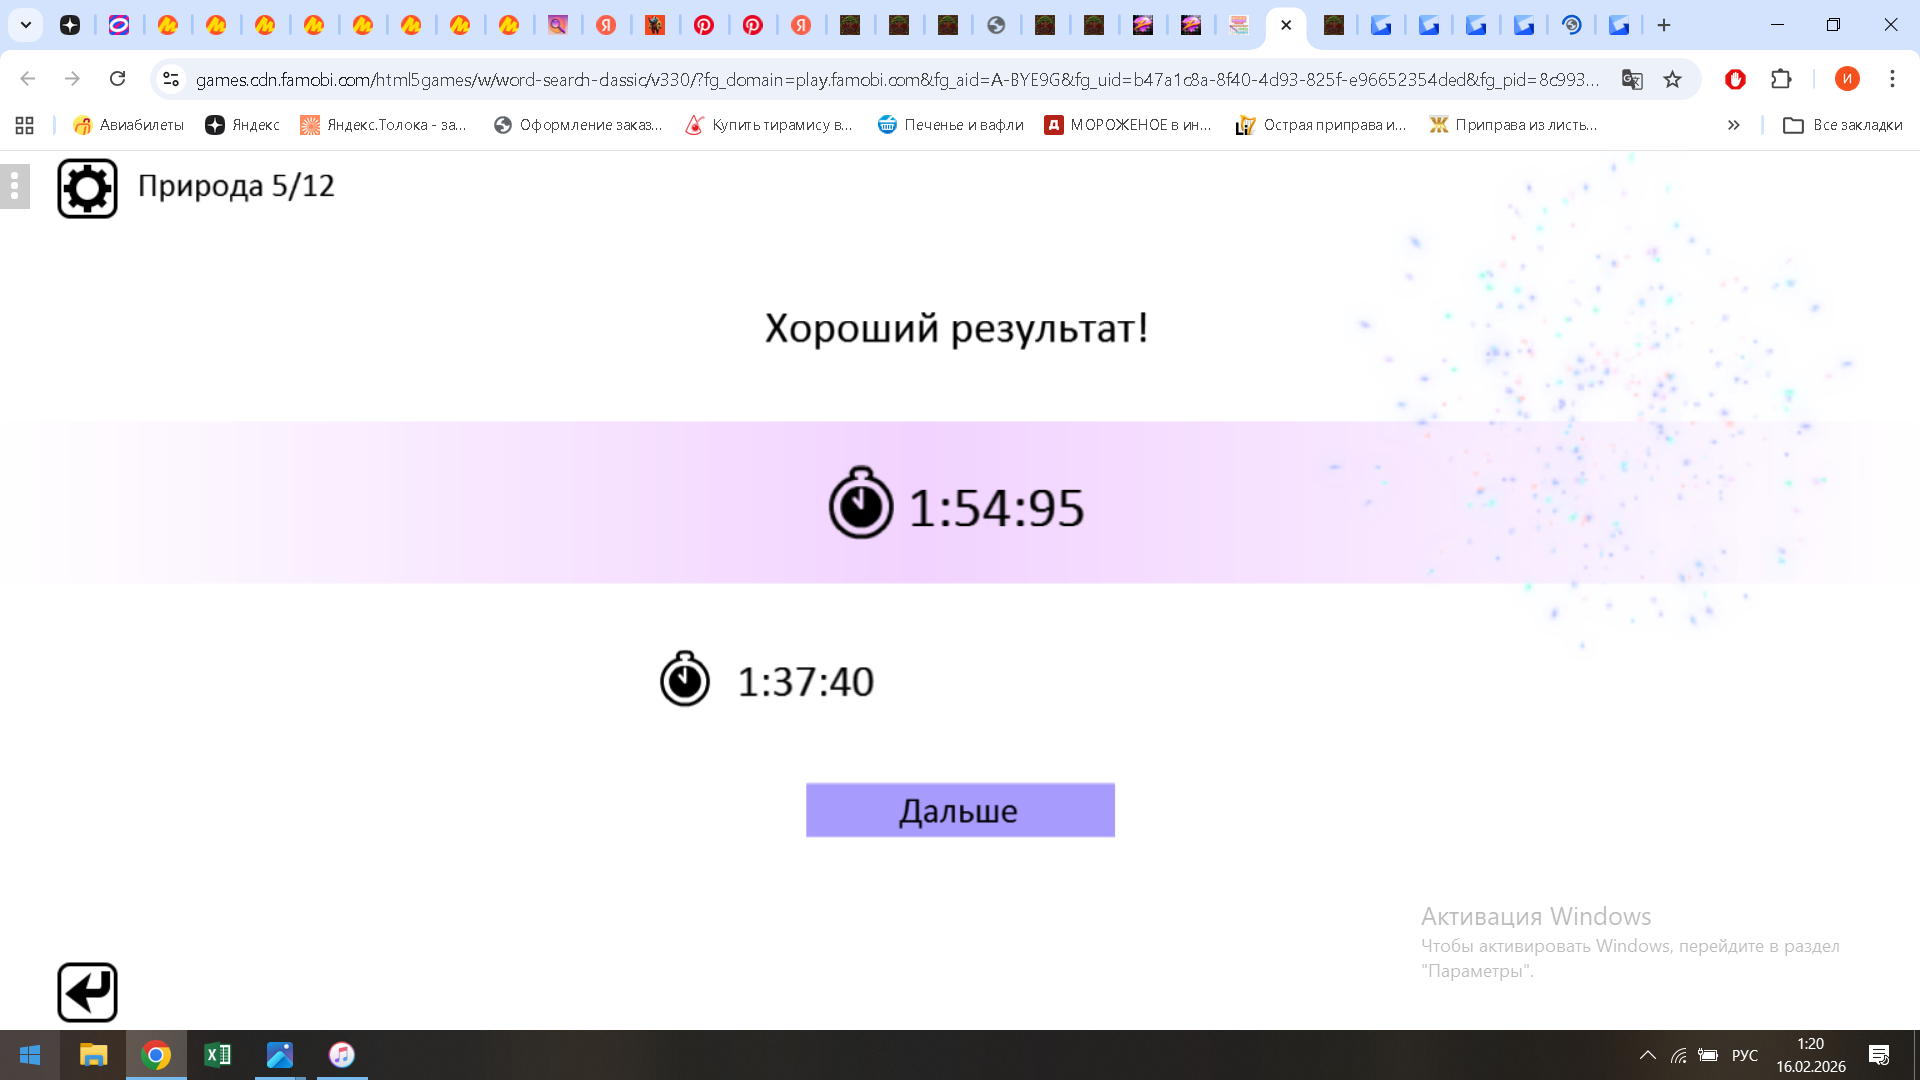Click the browser back arrow
Image resolution: width=1920 pixels, height=1080 pixels.
(26, 79)
